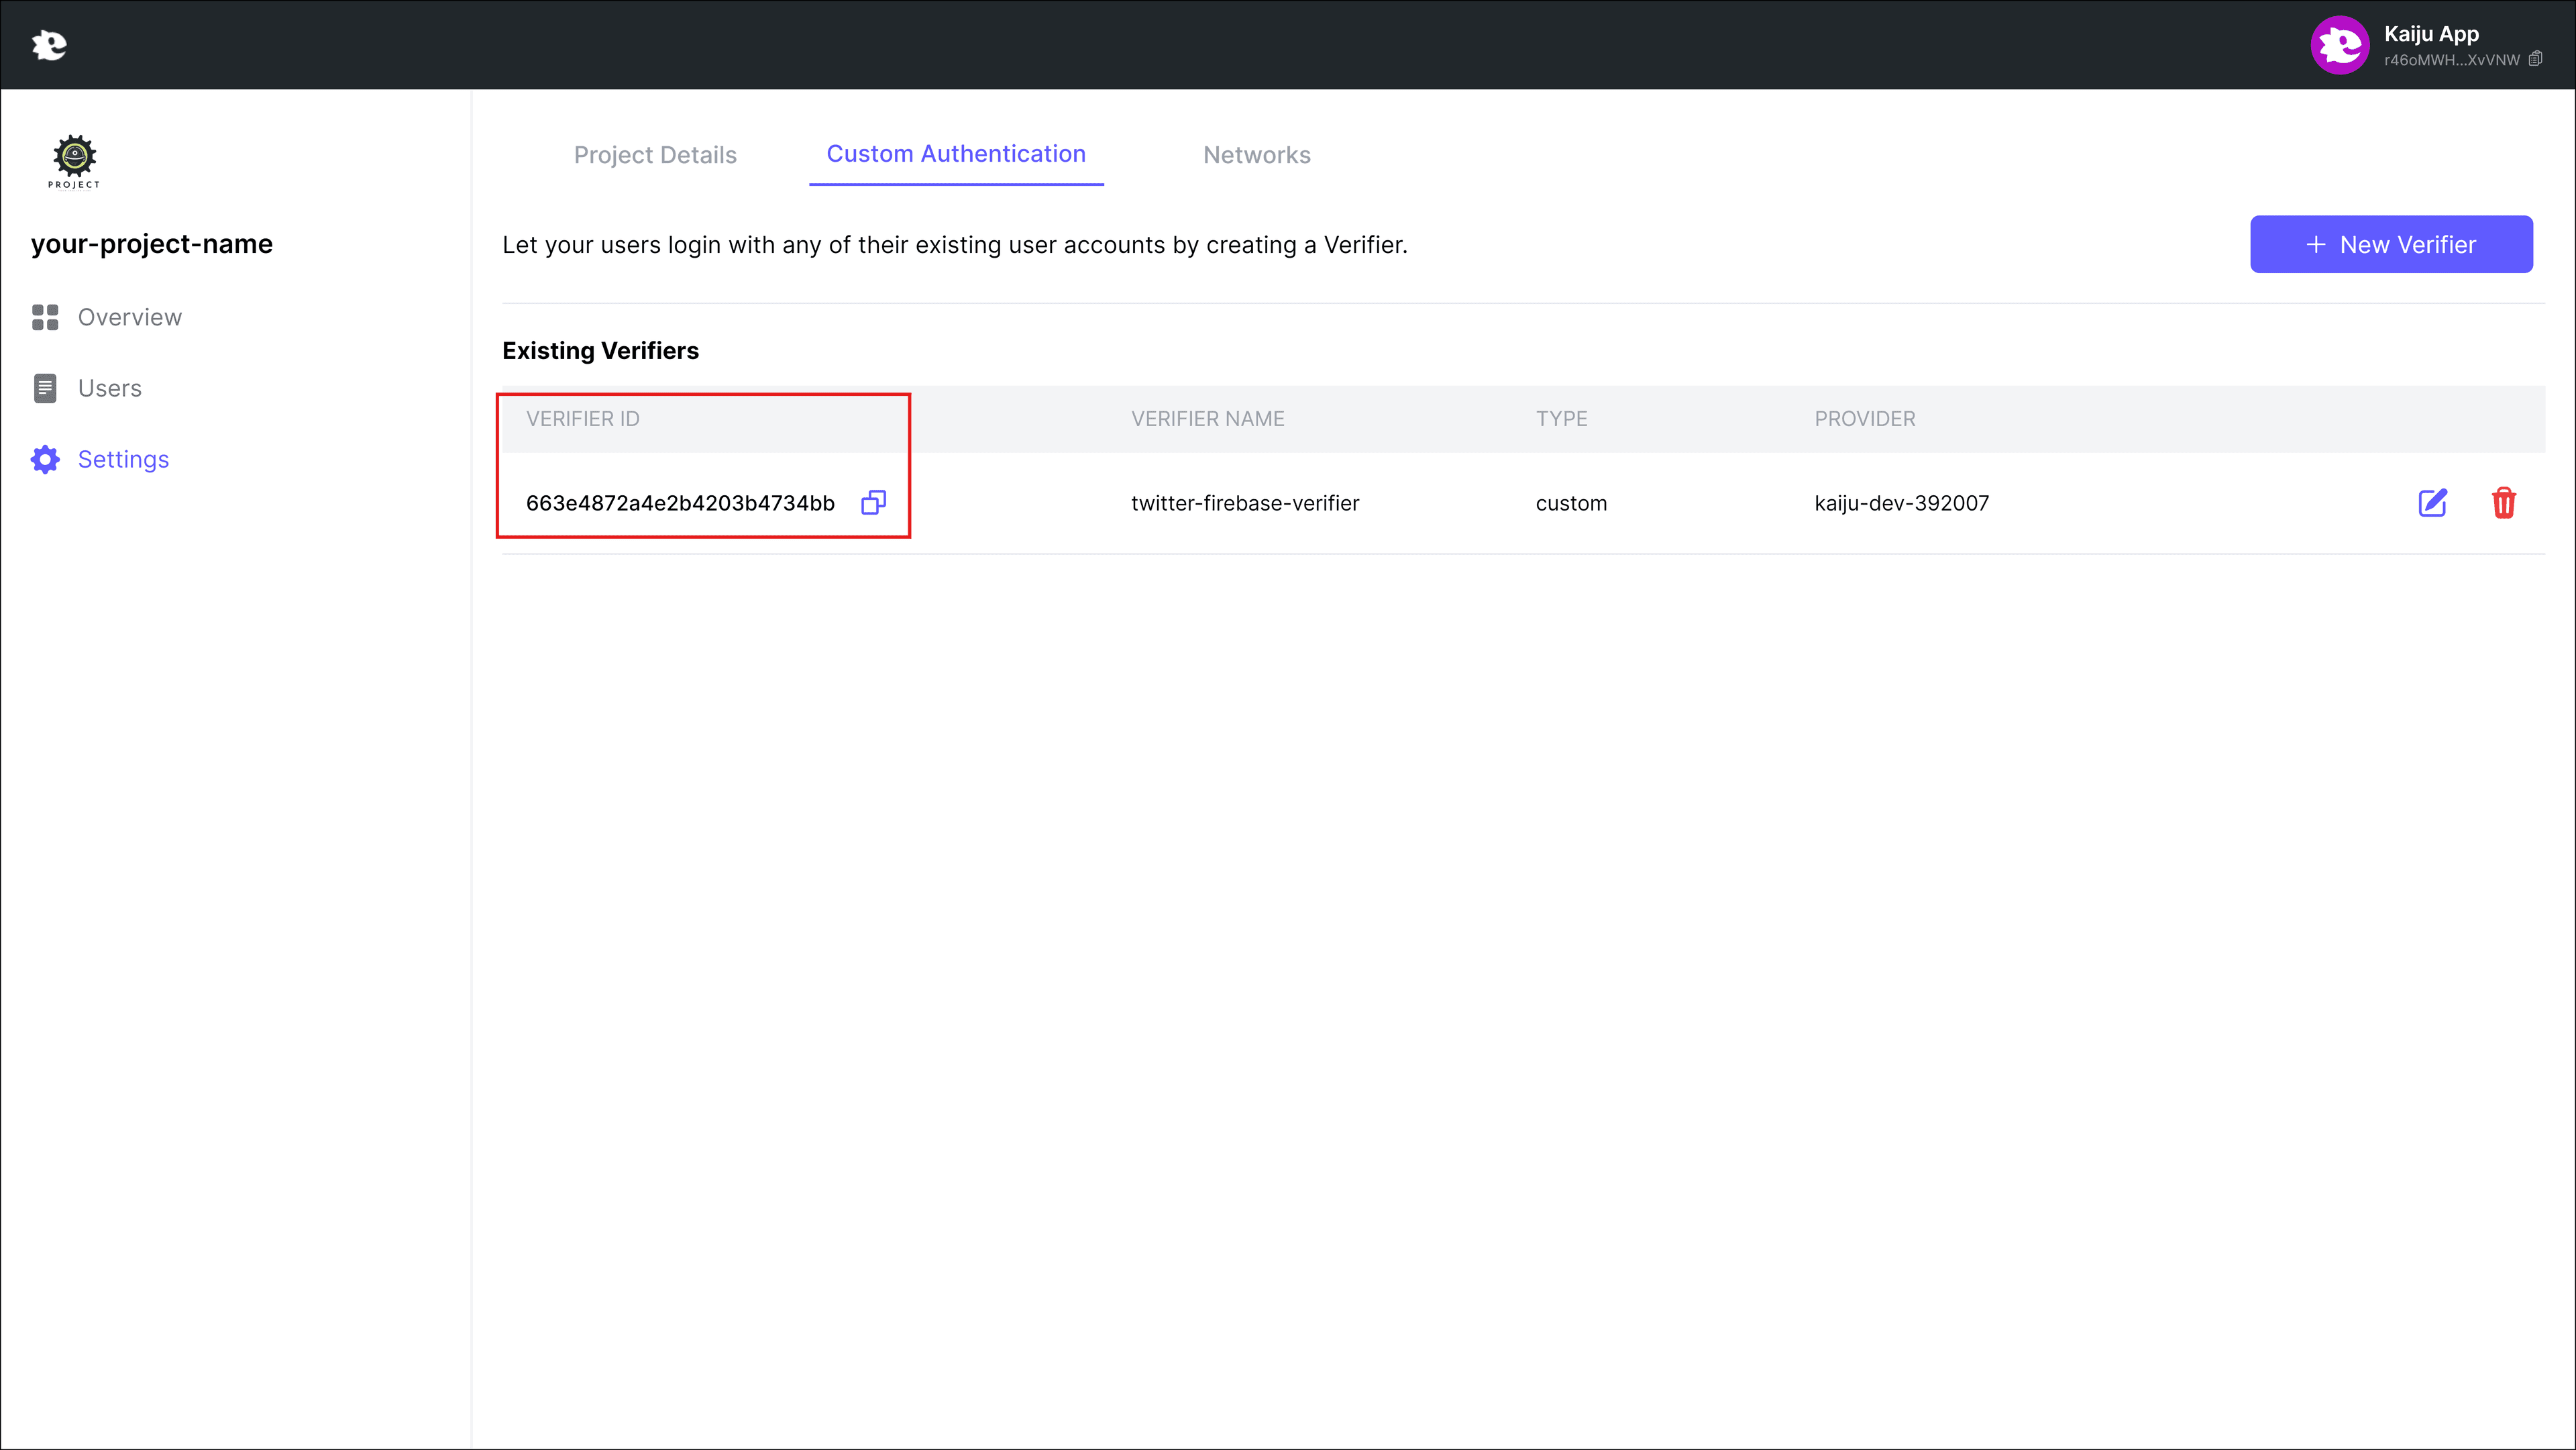Viewport: 2576px width, 1450px height.
Task: Edit the twitter-firebase-verifier entry
Action: click(x=2432, y=503)
